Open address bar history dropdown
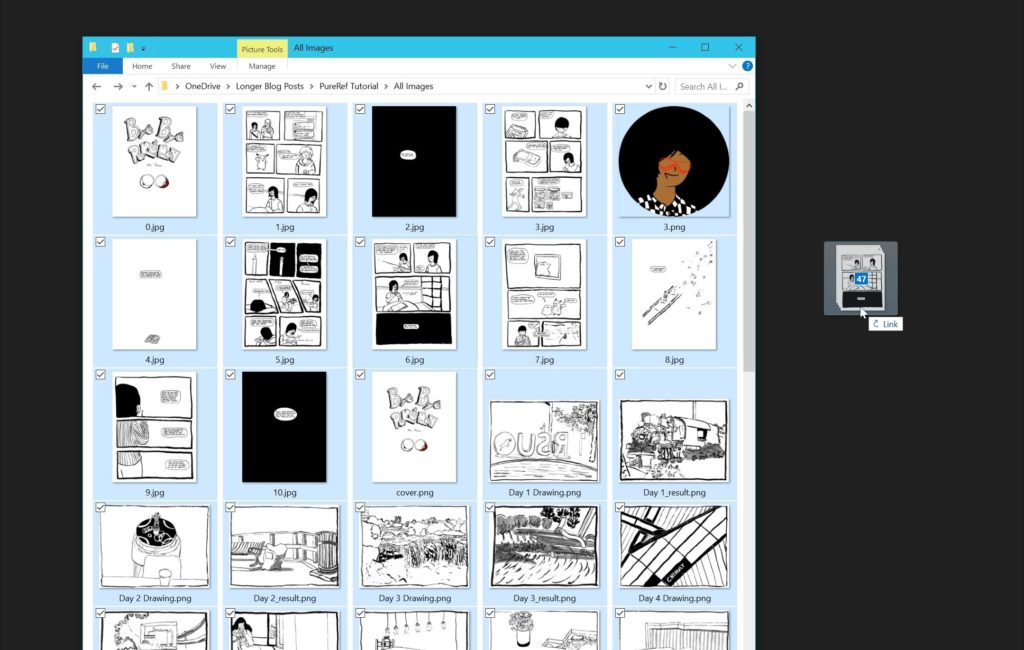The image size is (1024, 650). click(648, 86)
